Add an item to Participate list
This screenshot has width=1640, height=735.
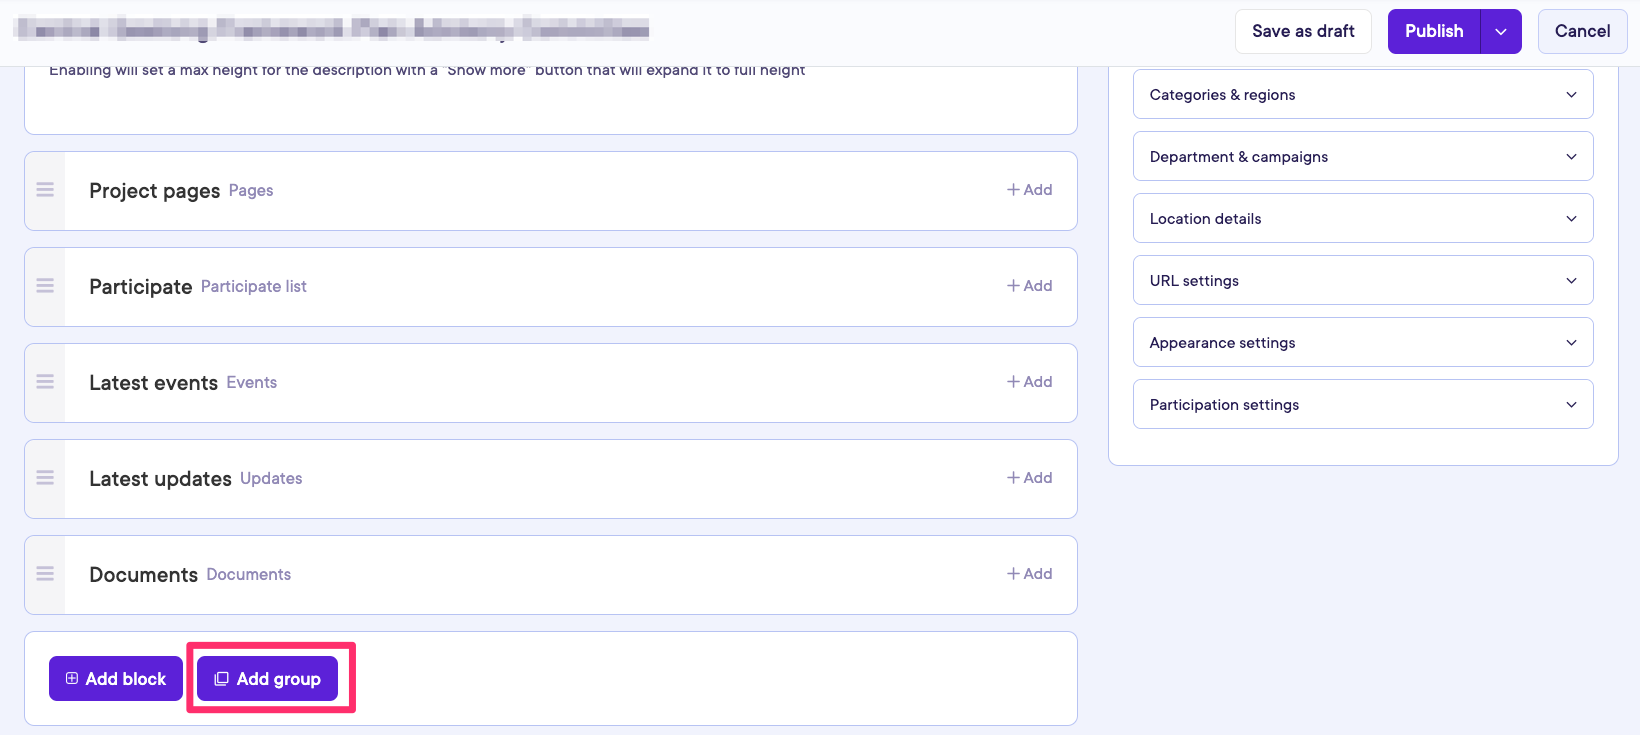[x=1029, y=286]
